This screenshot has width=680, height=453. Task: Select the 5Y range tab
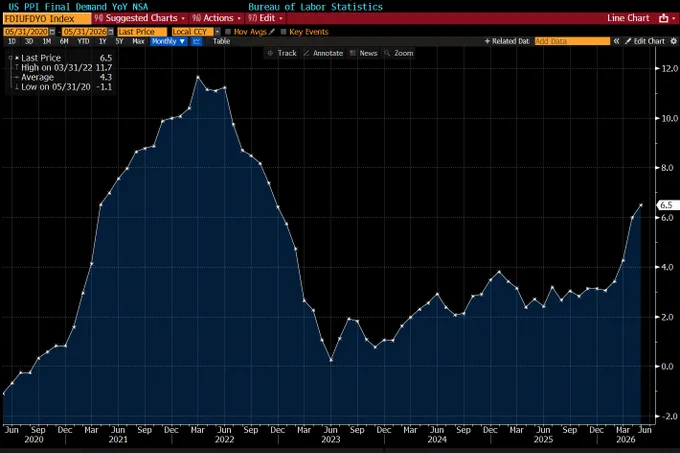click(119, 41)
